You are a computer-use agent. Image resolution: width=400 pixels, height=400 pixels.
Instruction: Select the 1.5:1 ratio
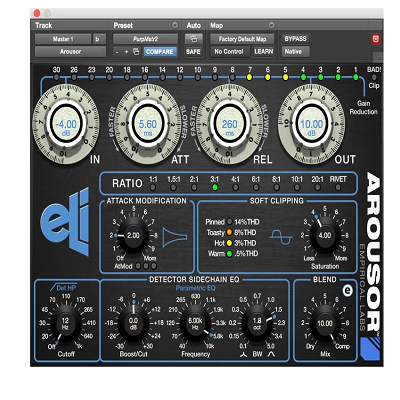pyautogui.click(x=173, y=188)
